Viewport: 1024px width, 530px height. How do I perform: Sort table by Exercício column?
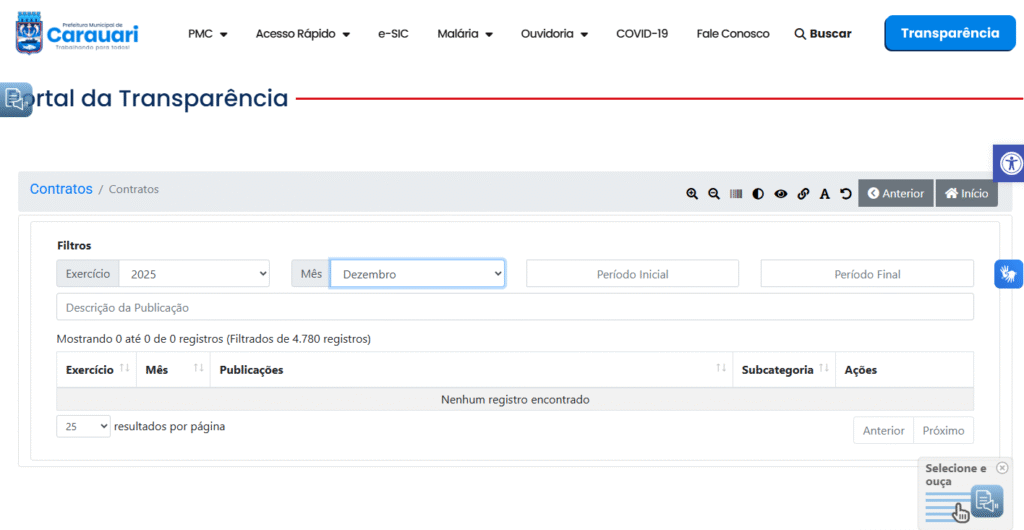(x=96, y=370)
